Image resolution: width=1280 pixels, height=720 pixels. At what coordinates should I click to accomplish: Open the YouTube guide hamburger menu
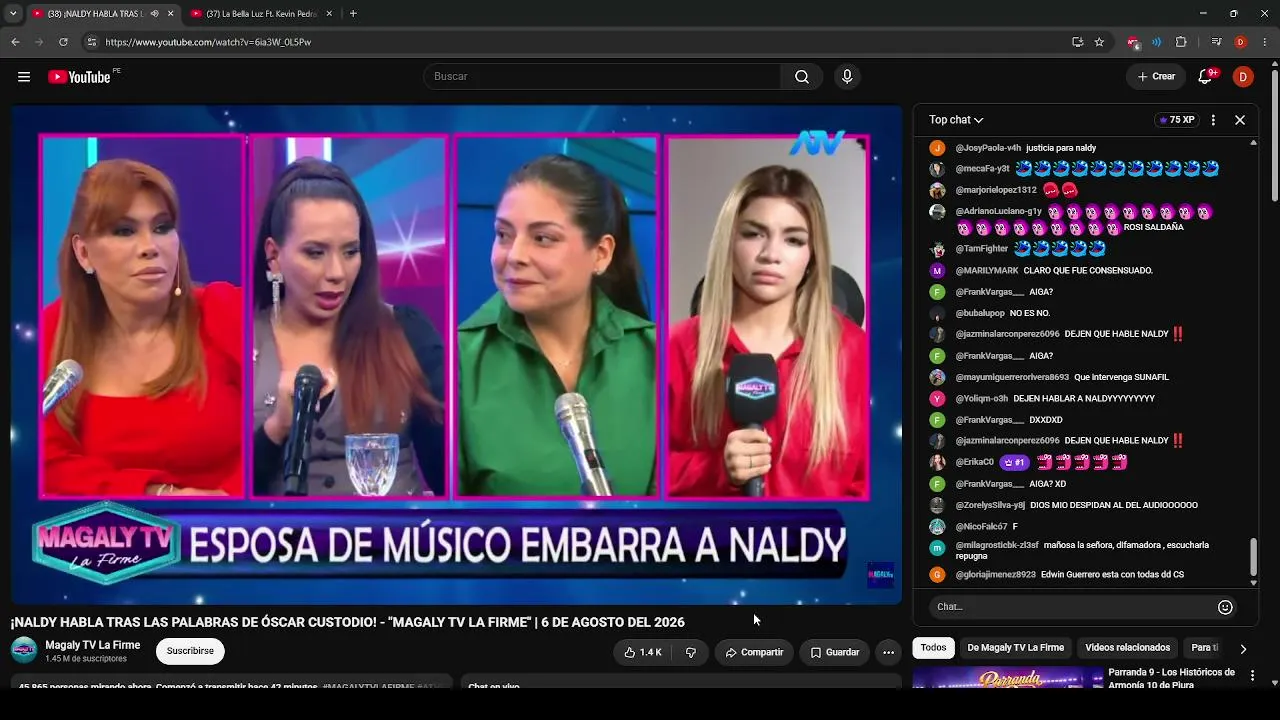click(x=24, y=77)
